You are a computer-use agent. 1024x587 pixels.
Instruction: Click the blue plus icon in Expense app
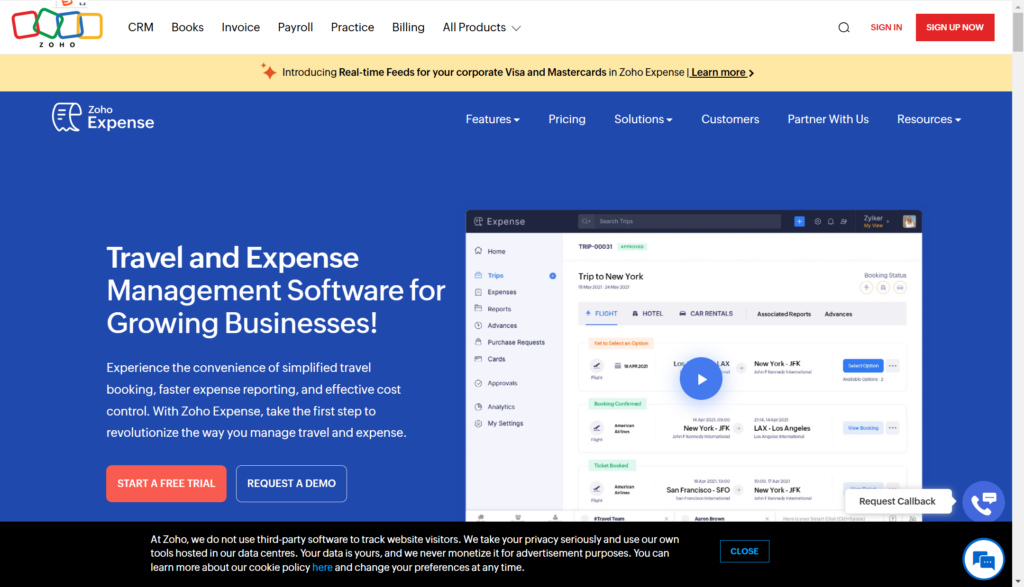799,221
